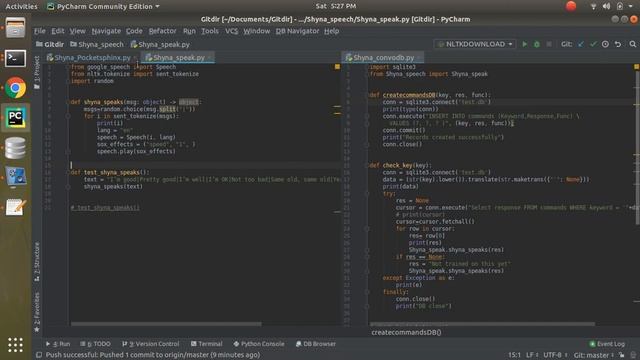The image size is (640, 360).
Task: Open the Tools menu
Action: point(210,31)
